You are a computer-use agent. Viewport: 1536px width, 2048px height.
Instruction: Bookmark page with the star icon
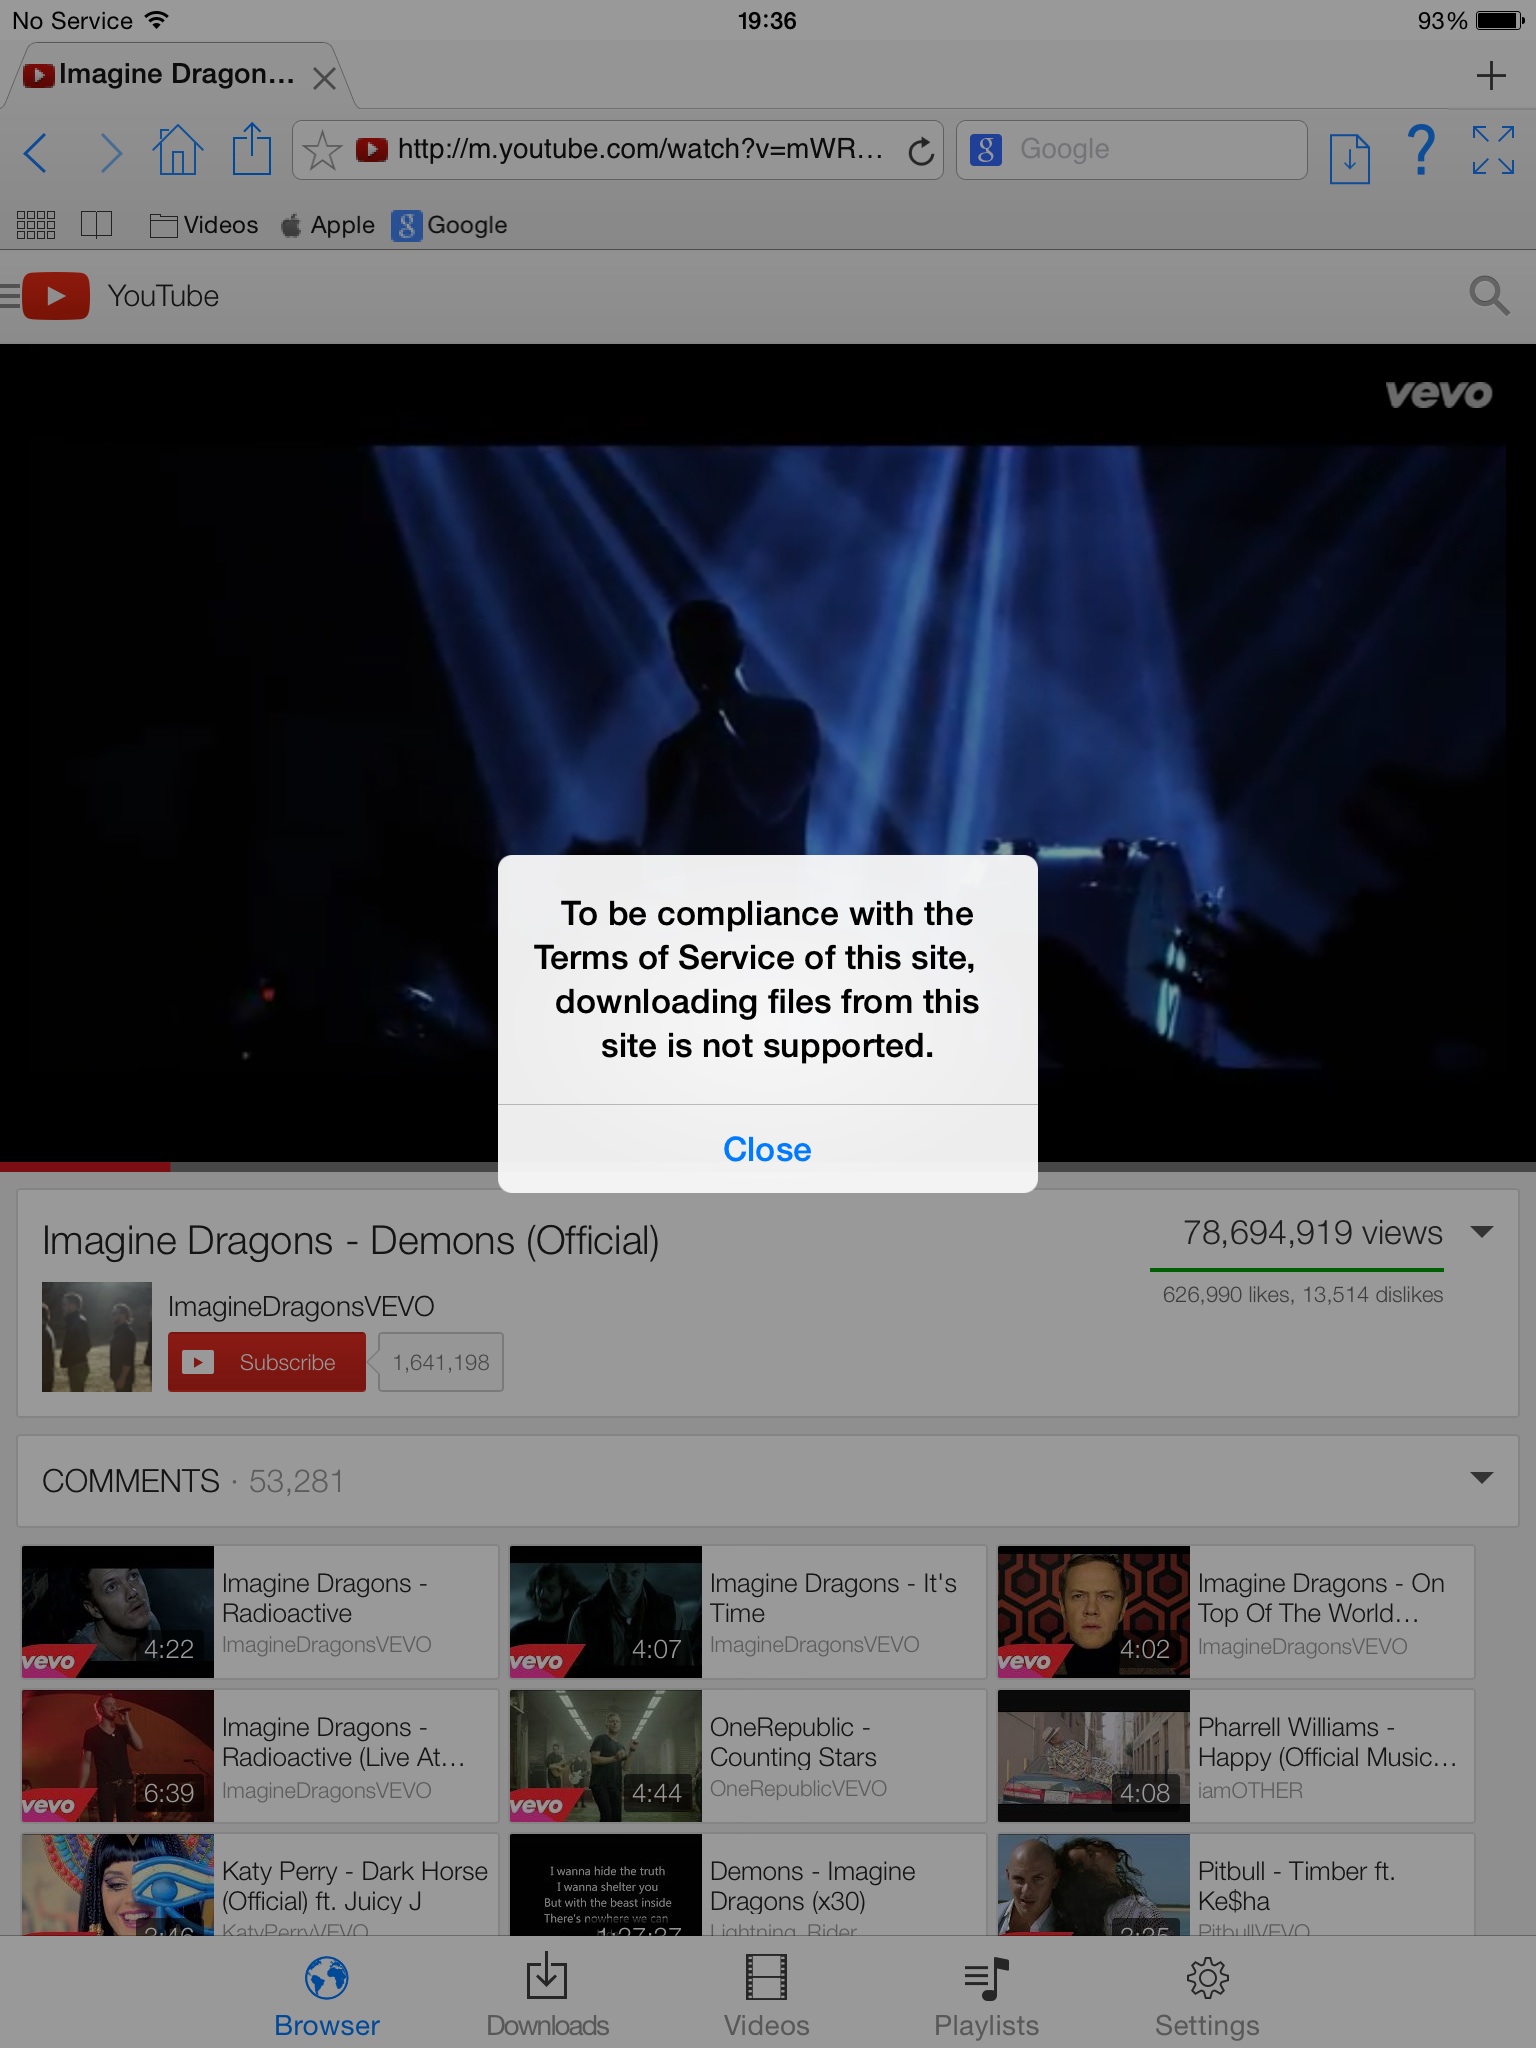click(322, 151)
